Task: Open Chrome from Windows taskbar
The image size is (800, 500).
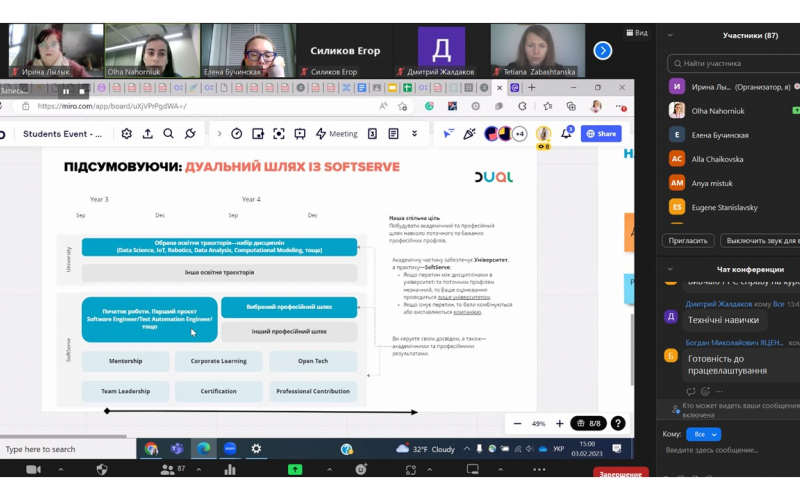Action: coord(151,449)
